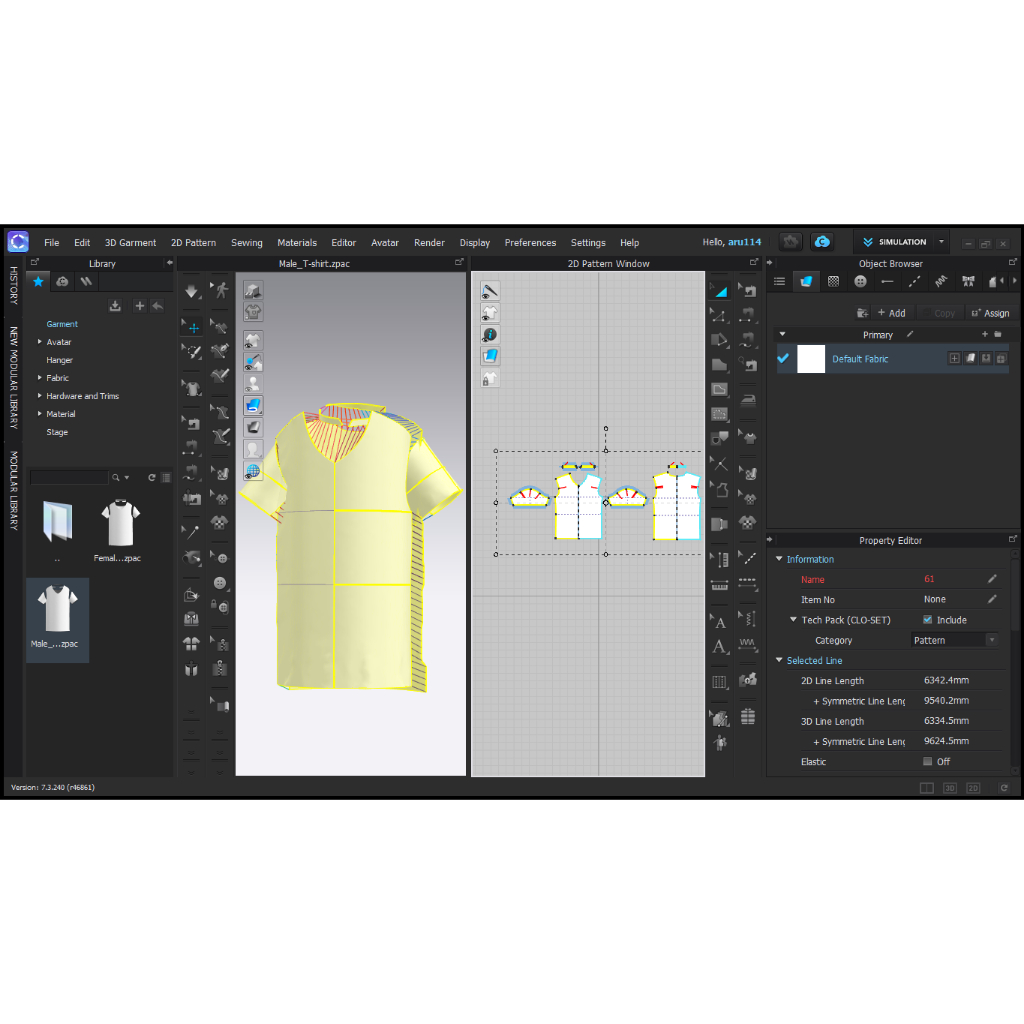Select the Zipper tool icon
This screenshot has width=1024, height=1024.
pos(220,668)
